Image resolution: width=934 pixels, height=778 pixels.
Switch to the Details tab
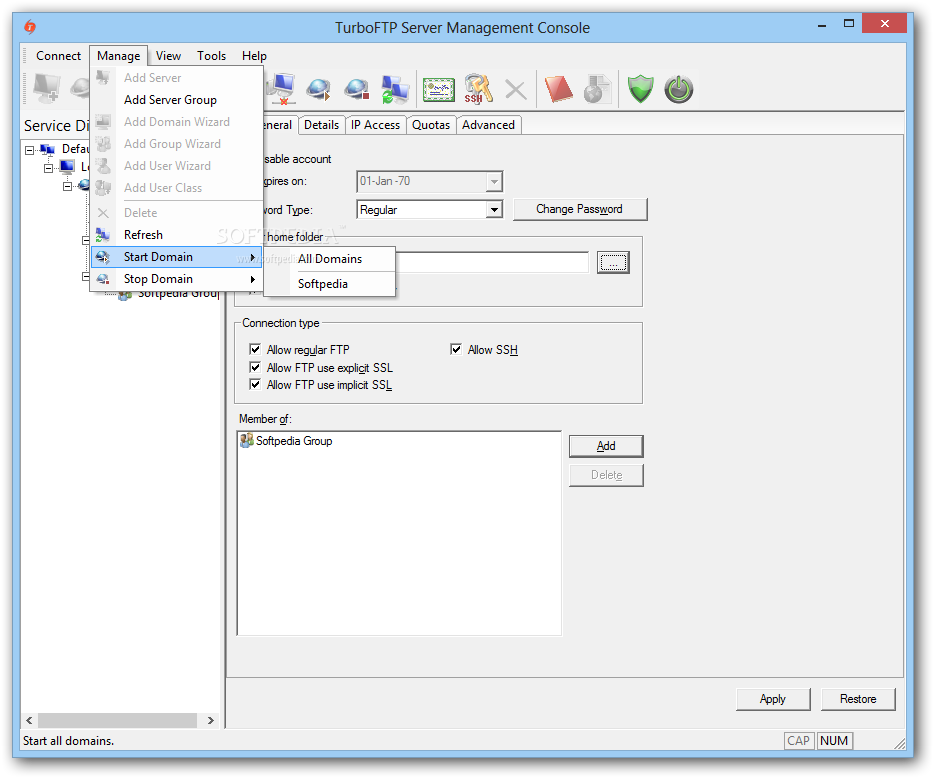322,125
